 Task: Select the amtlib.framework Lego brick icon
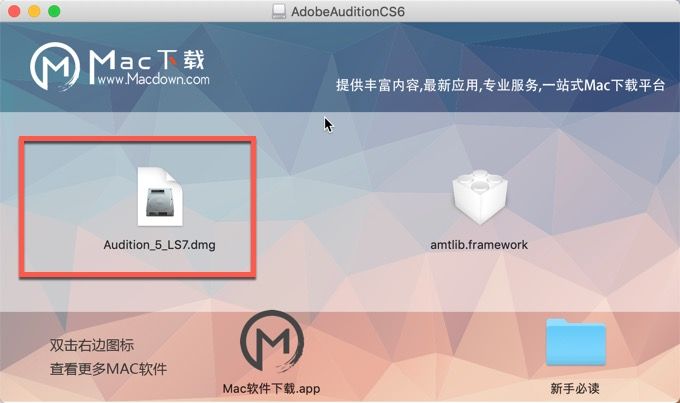click(x=479, y=197)
